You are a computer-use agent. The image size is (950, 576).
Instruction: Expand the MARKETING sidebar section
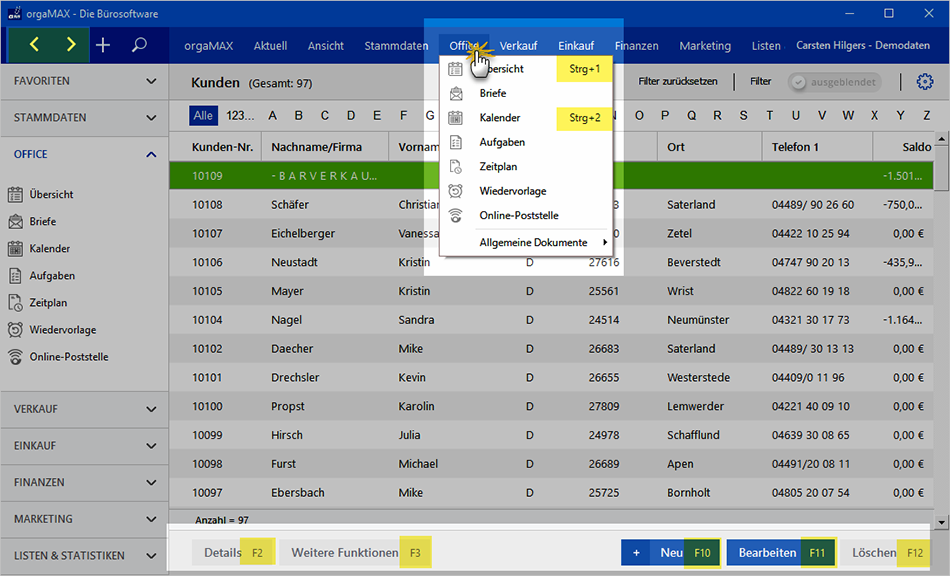pyautogui.click(x=84, y=519)
